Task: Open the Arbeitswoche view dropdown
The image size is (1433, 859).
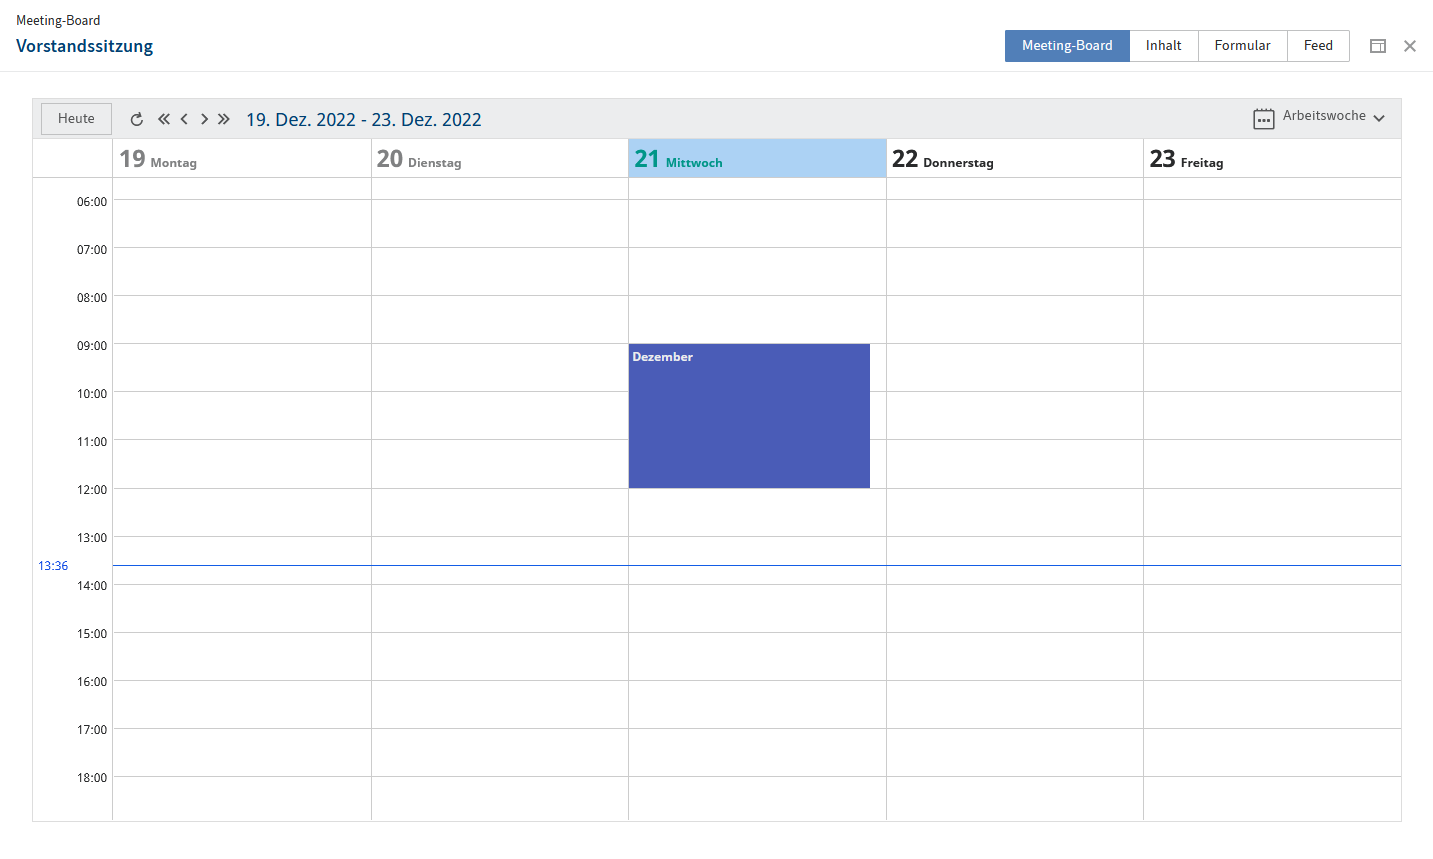Action: point(1333,116)
